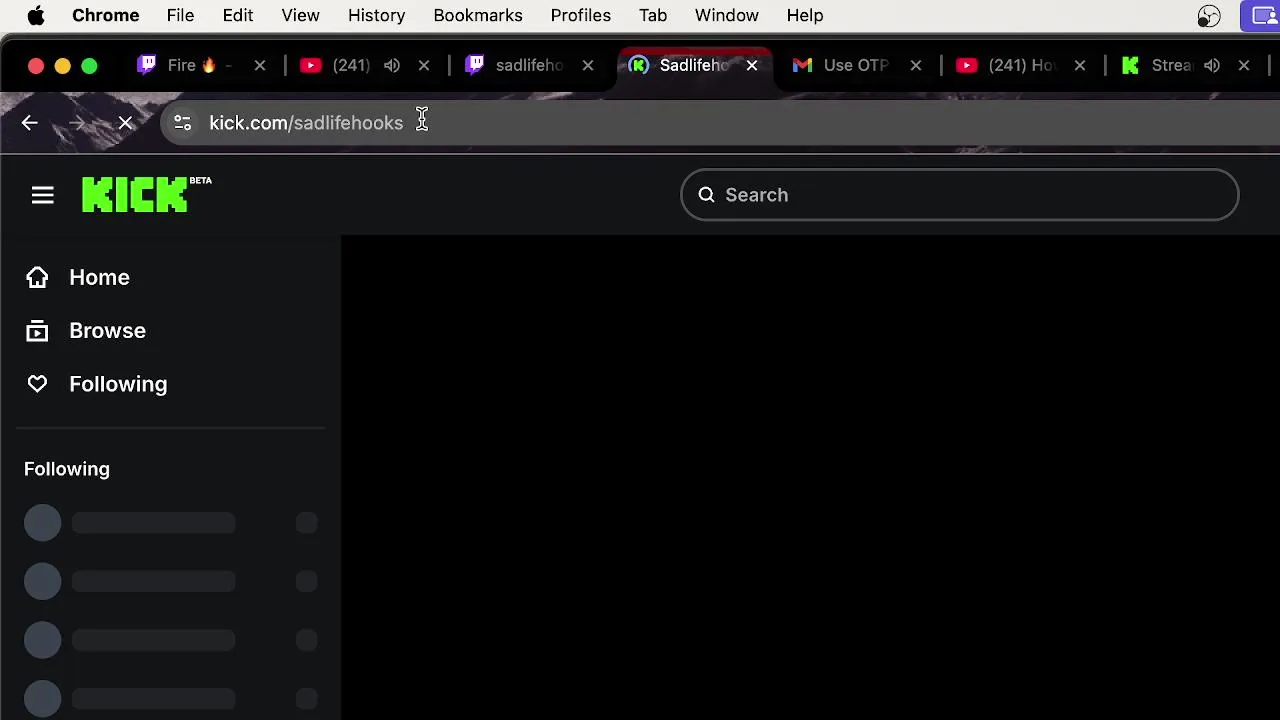Open the File menu
Viewport: 1280px width, 720px height.
180,15
